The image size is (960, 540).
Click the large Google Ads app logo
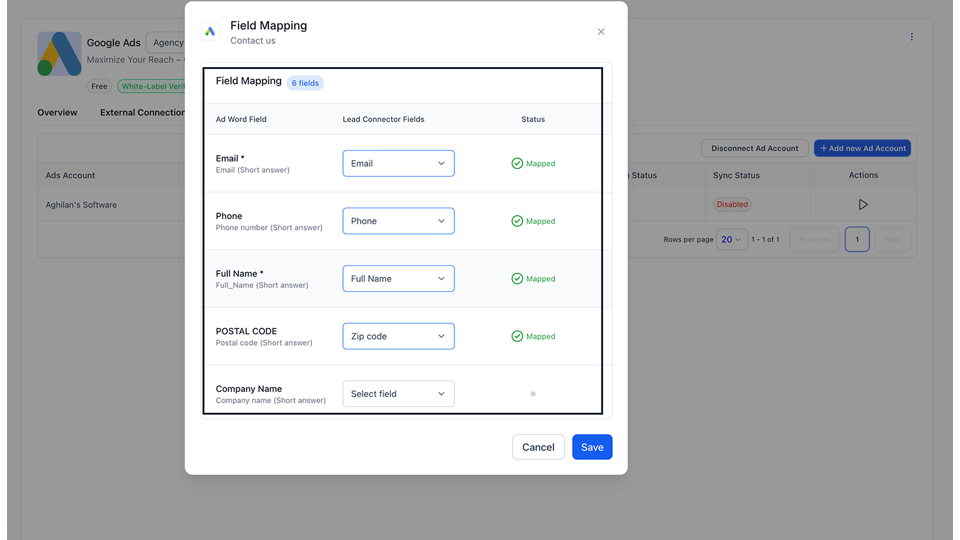[x=59, y=54]
